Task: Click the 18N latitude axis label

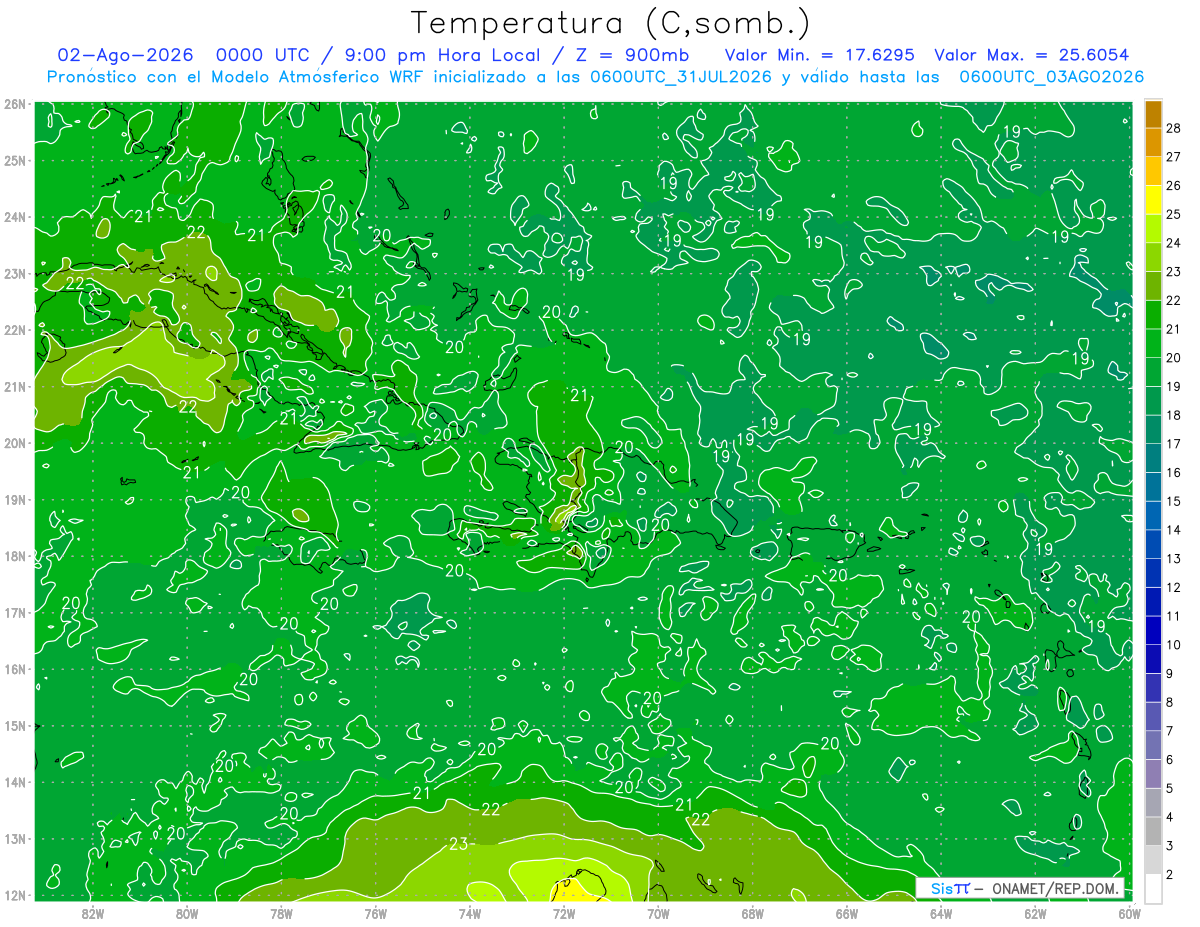Action: point(15,556)
